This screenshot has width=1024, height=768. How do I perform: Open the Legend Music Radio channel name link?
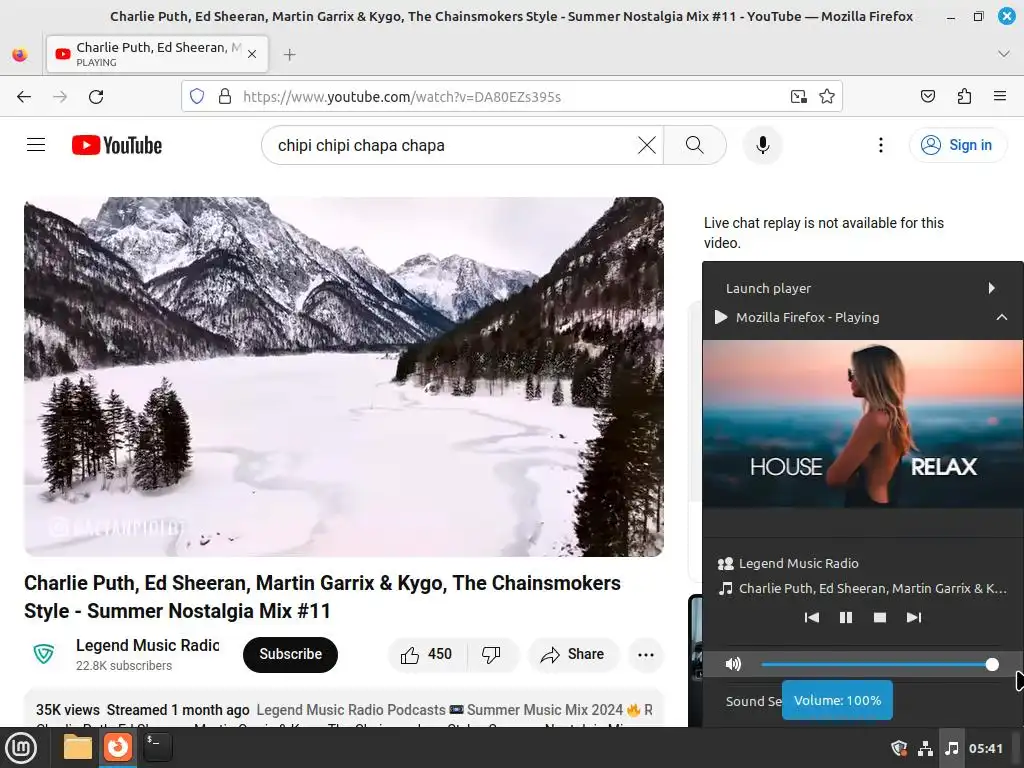tap(148, 645)
